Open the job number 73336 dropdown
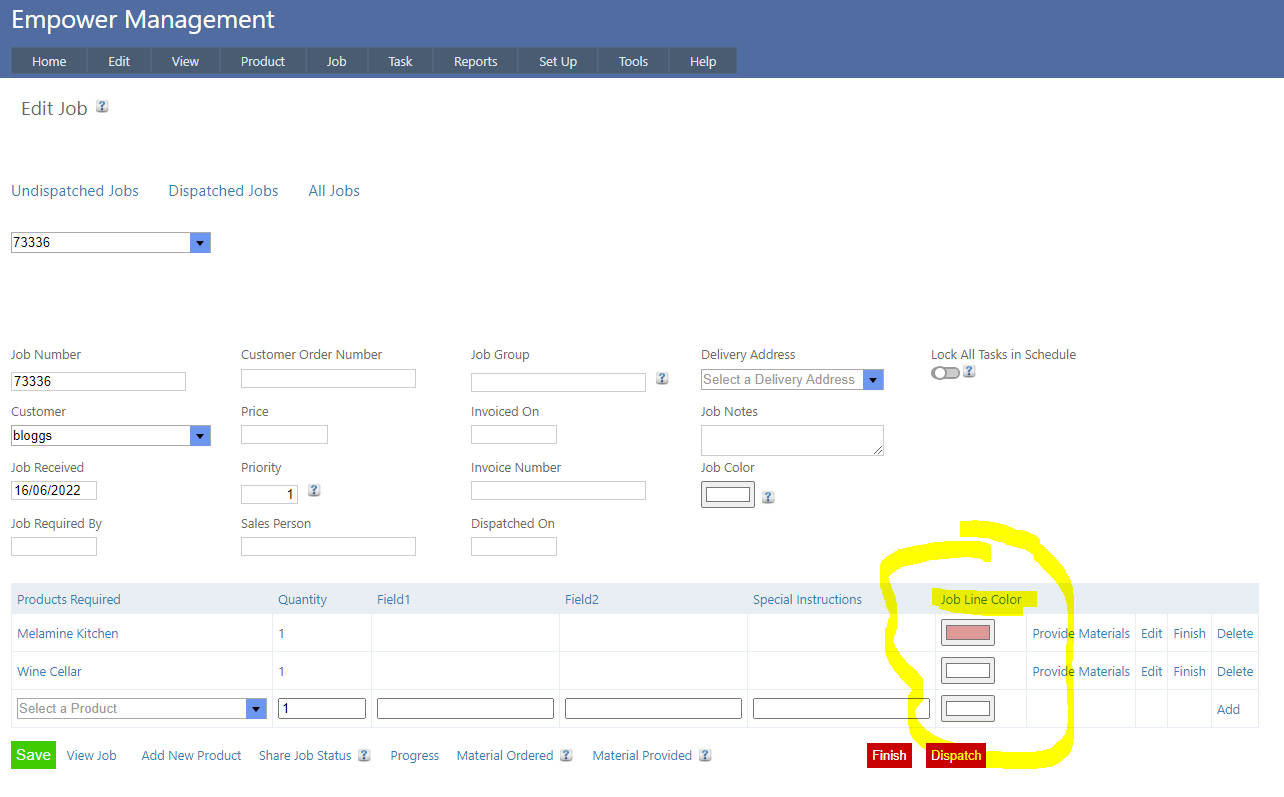The width and height of the screenshot is (1284, 797). coord(200,243)
